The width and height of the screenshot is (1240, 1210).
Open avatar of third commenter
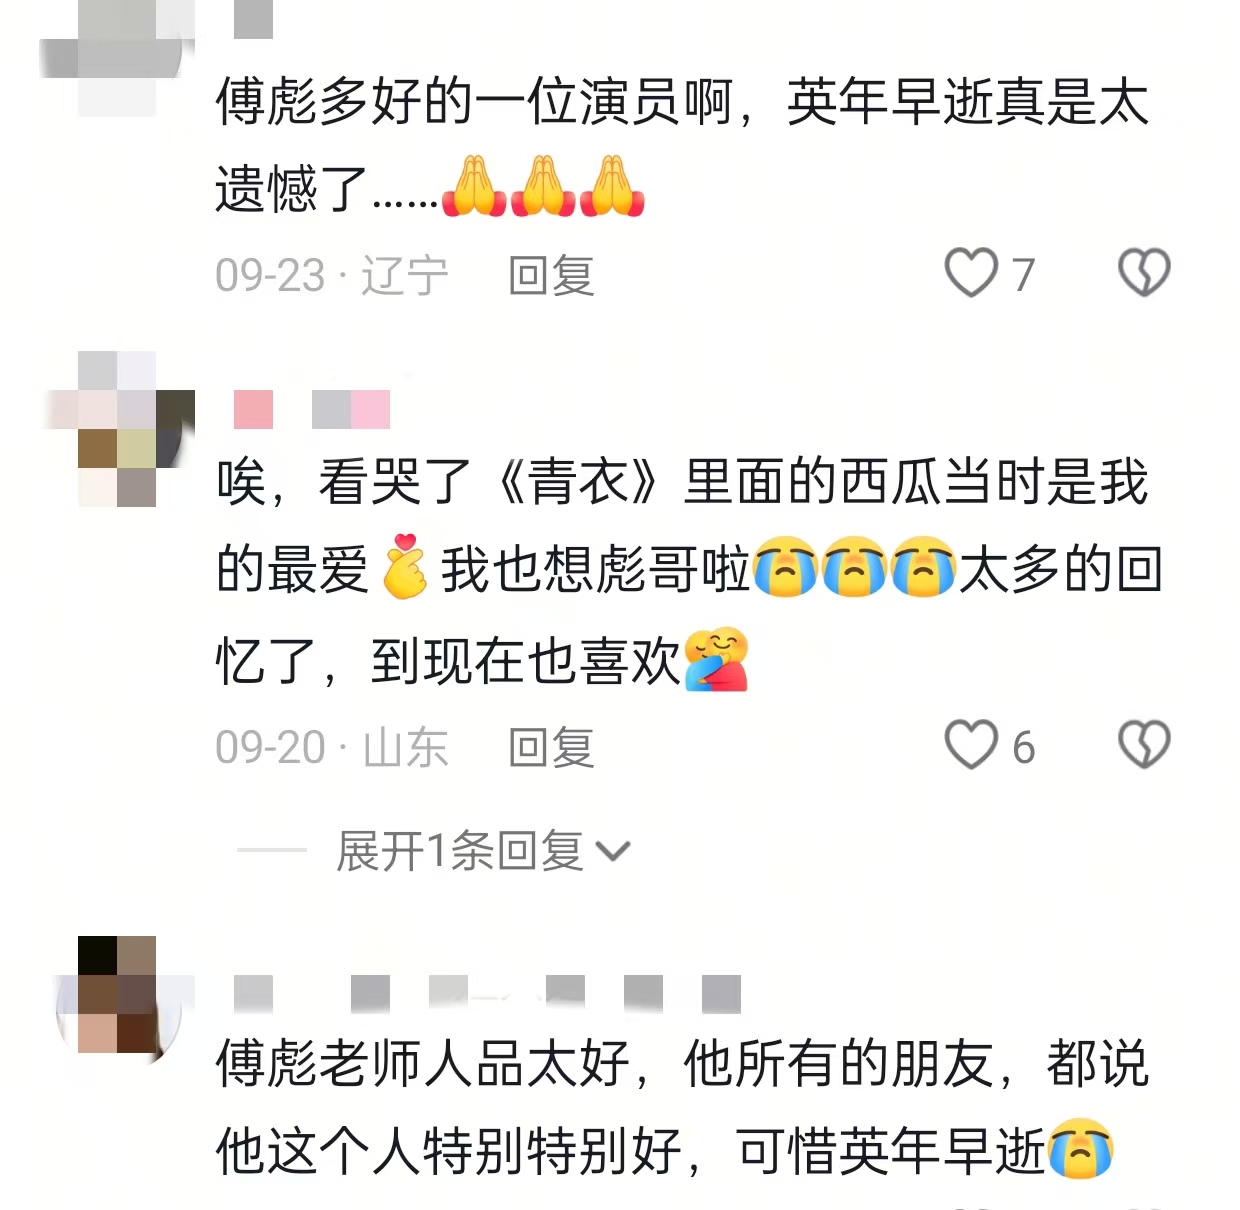(x=118, y=995)
